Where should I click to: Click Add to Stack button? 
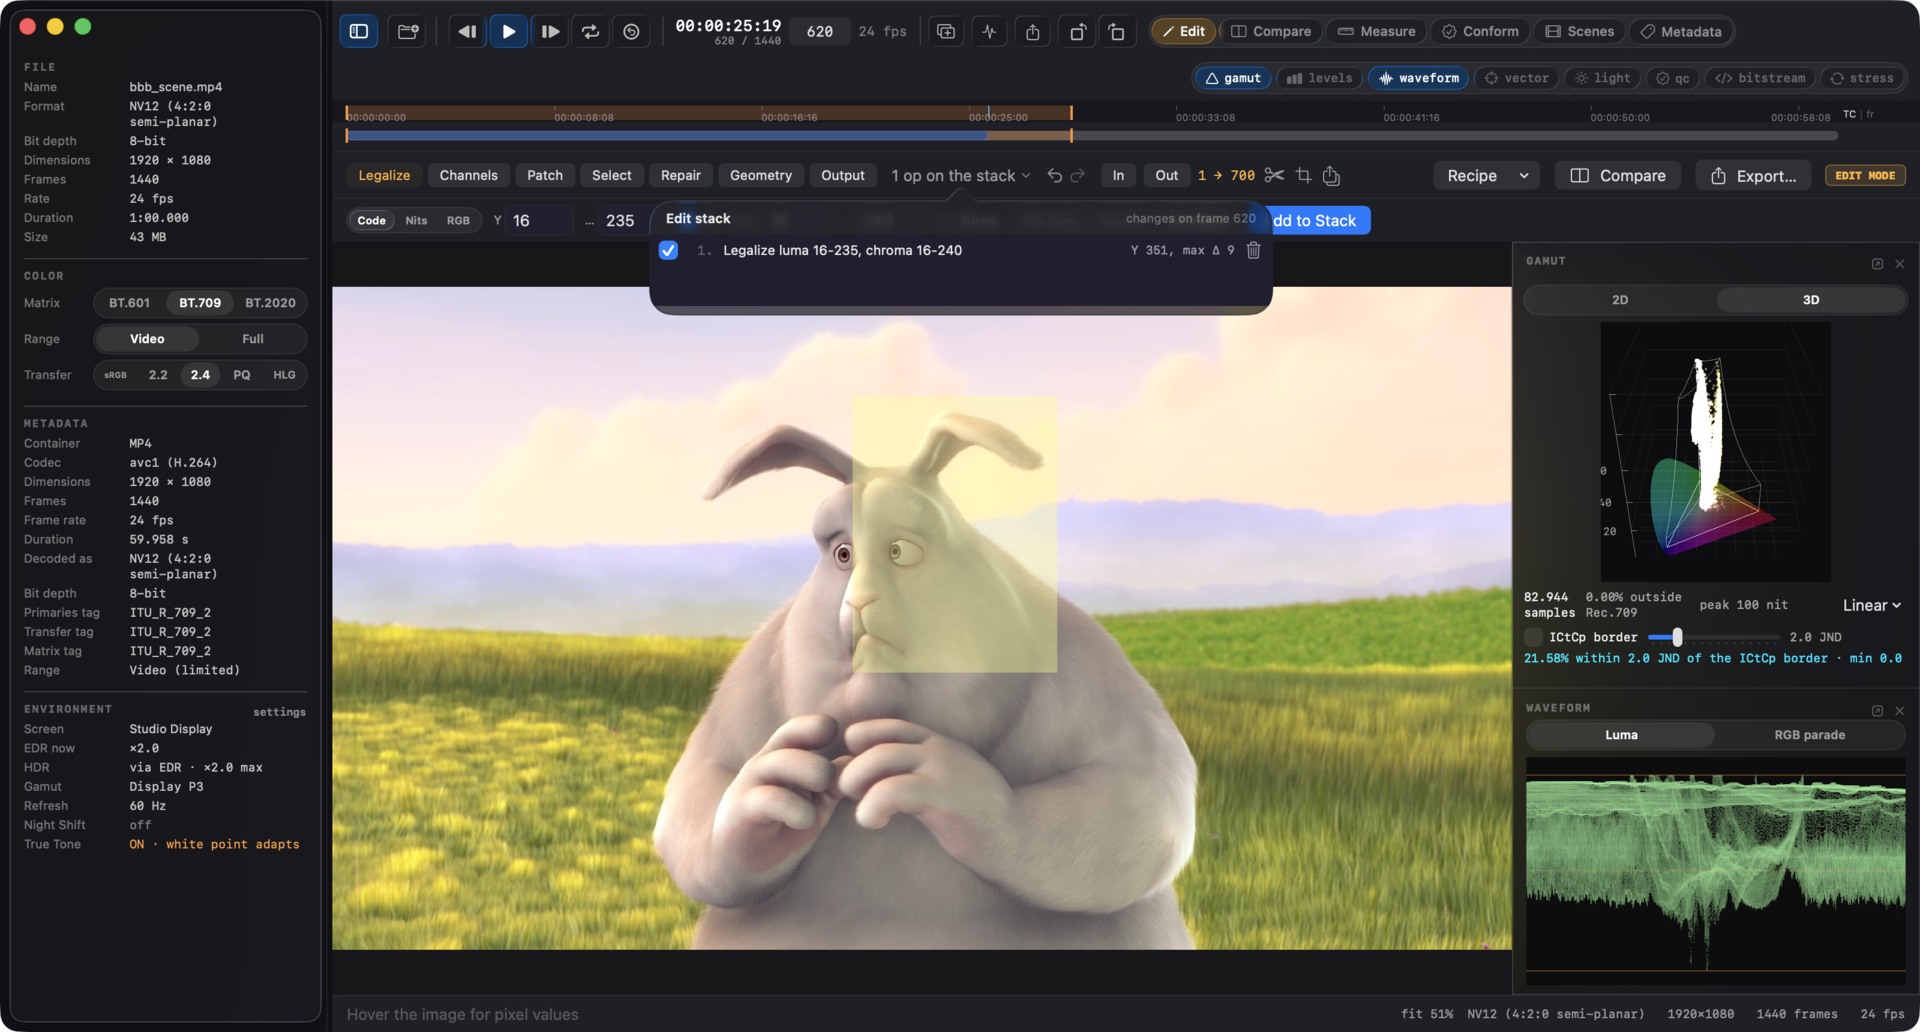(1315, 220)
